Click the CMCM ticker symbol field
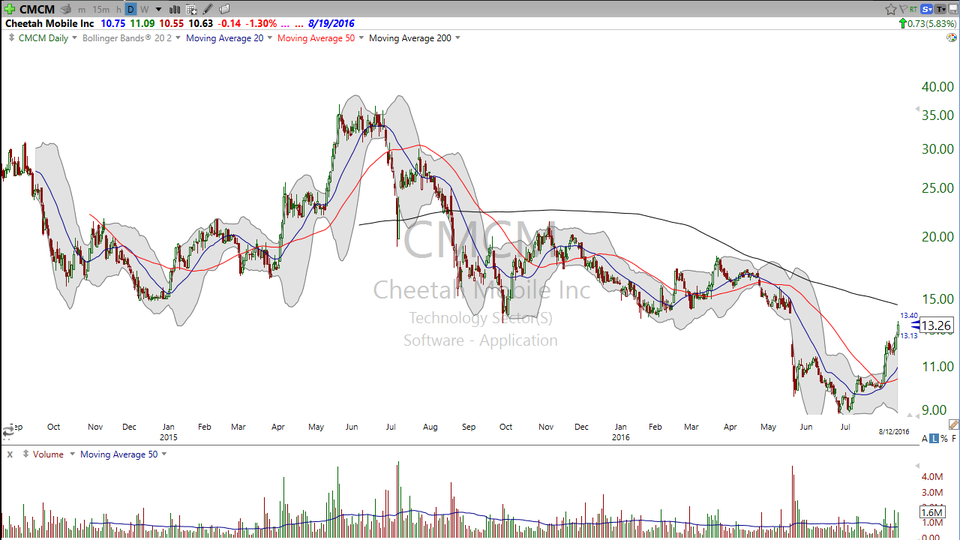 pyautogui.click(x=37, y=9)
